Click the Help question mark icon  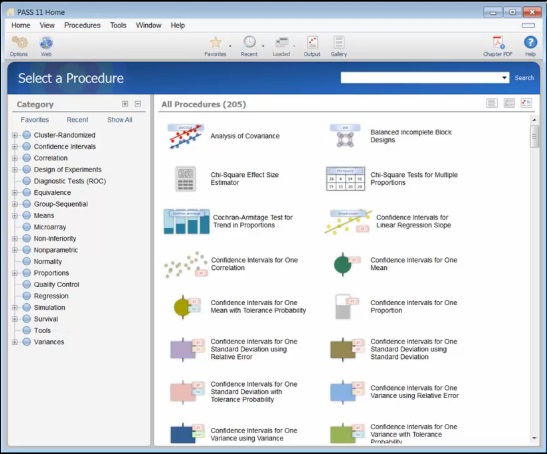coord(530,42)
